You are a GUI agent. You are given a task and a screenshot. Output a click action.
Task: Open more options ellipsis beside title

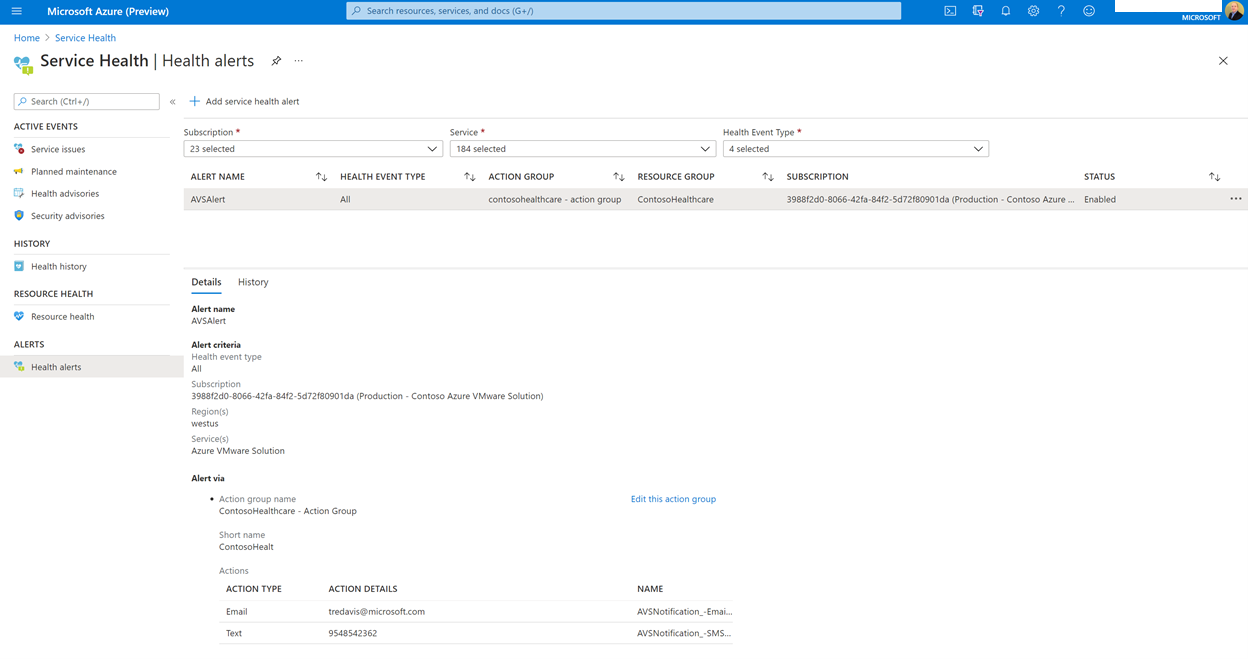pyautogui.click(x=298, y=61)
